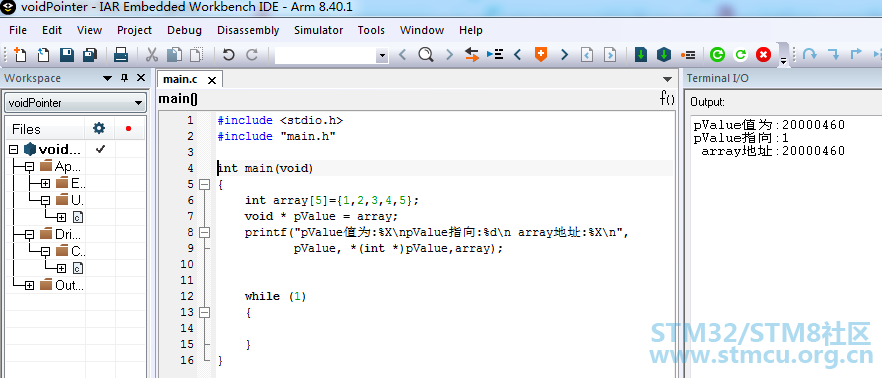Expand the Out... folder node
This screenshot has width=882, height=378.
(29, 285)
